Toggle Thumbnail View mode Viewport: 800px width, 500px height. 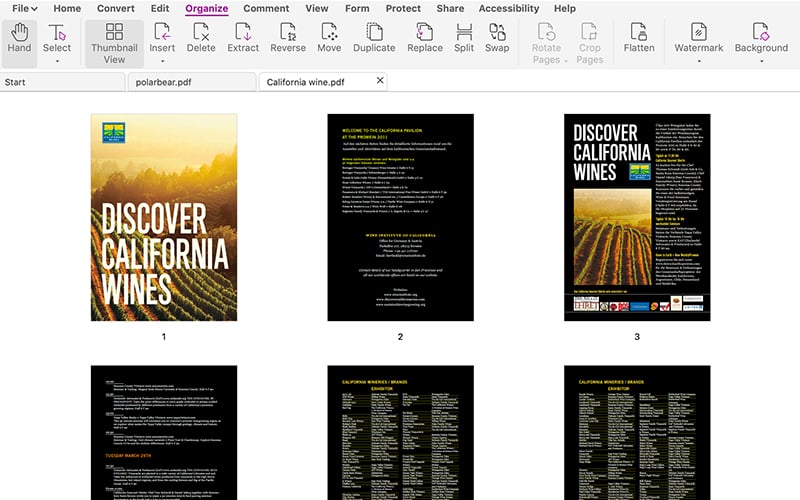point(114,44)
